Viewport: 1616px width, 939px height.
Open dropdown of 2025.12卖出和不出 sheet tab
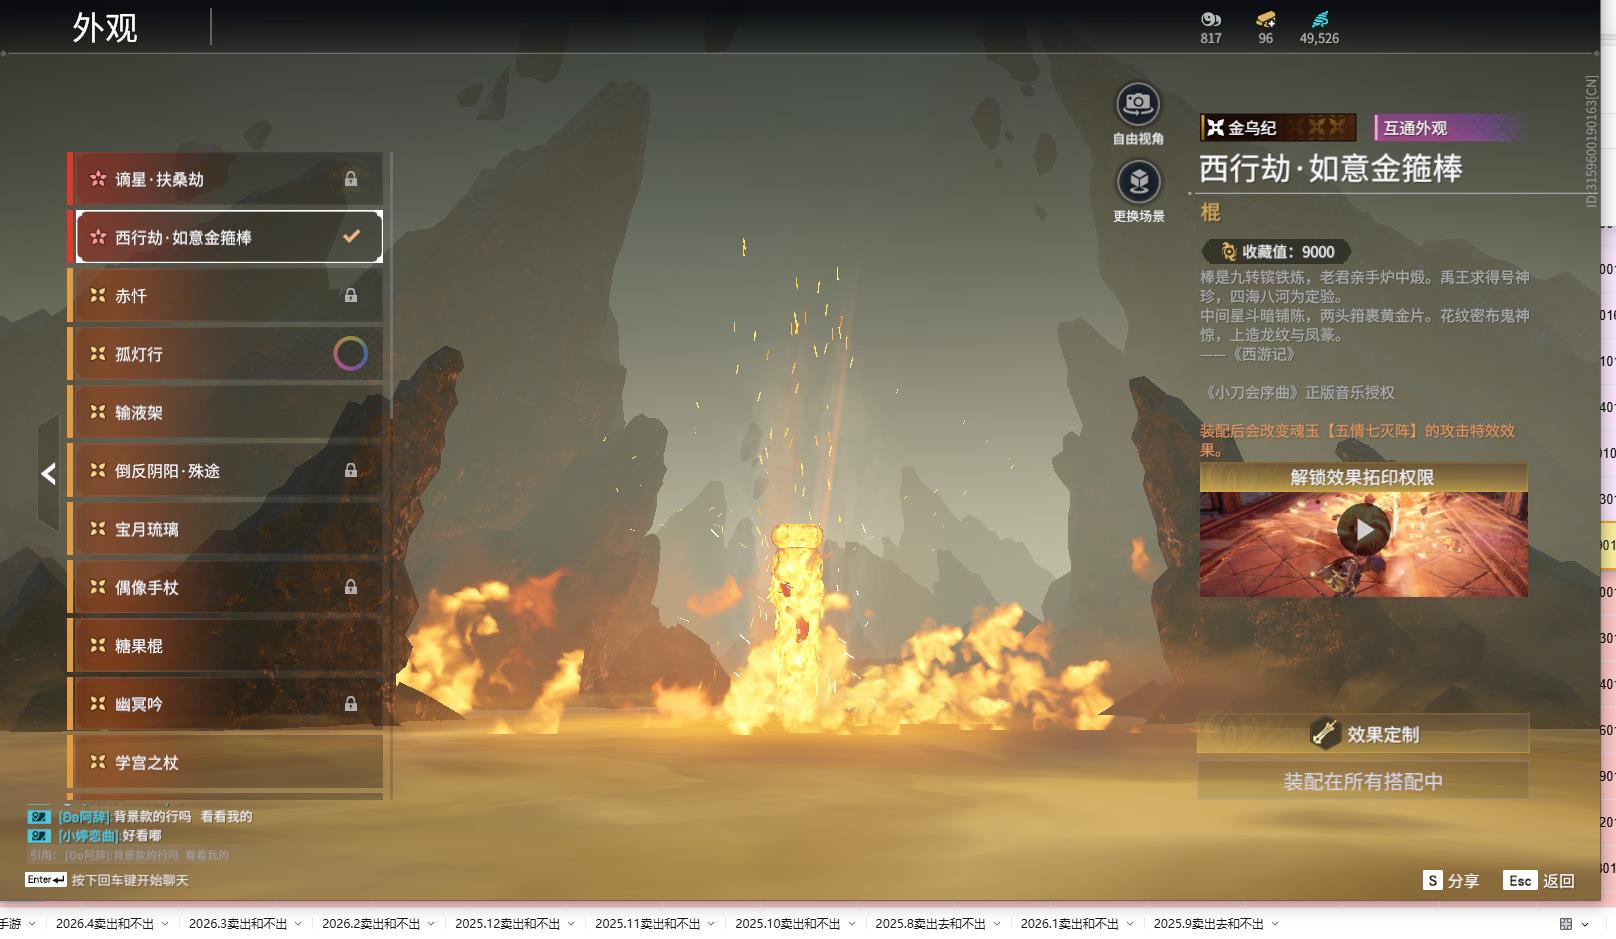click(571, 924)
